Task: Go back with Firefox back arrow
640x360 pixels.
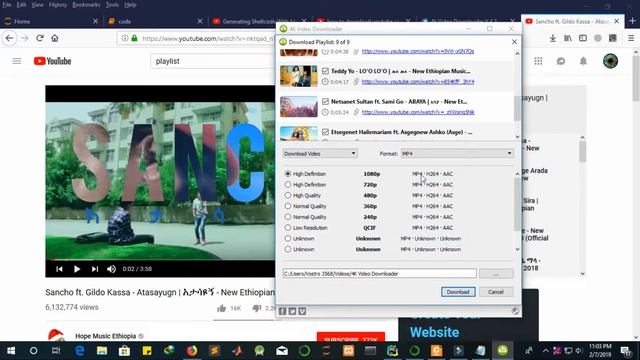Action: pos(9,38)
